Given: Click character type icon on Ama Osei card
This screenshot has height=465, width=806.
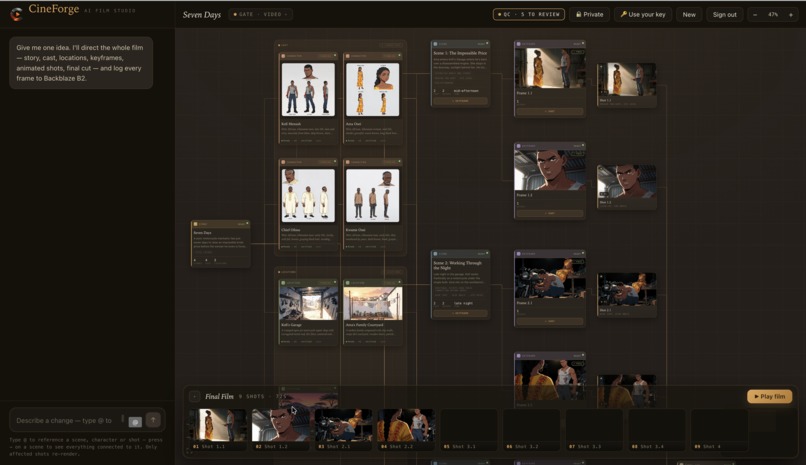Looking at the screenshot, I should click(347, 55).
